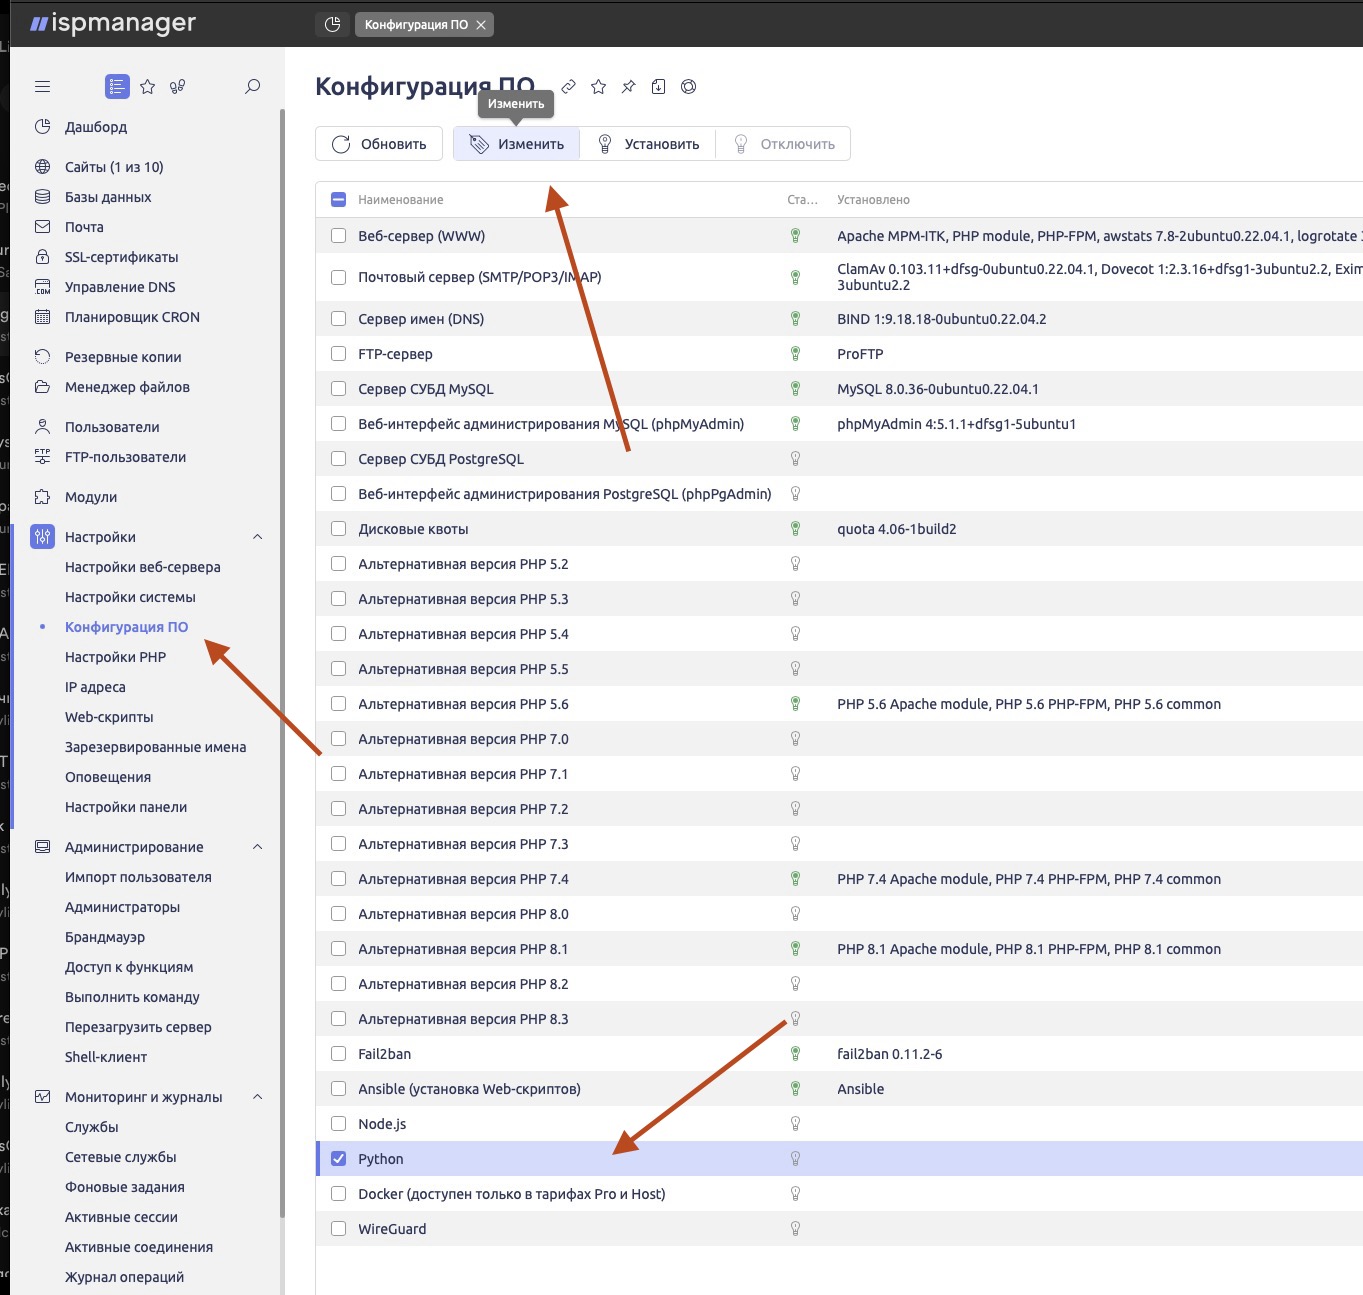
Task: Select row Альтернативная версия PHP 5.6
Action: (839, 704)
